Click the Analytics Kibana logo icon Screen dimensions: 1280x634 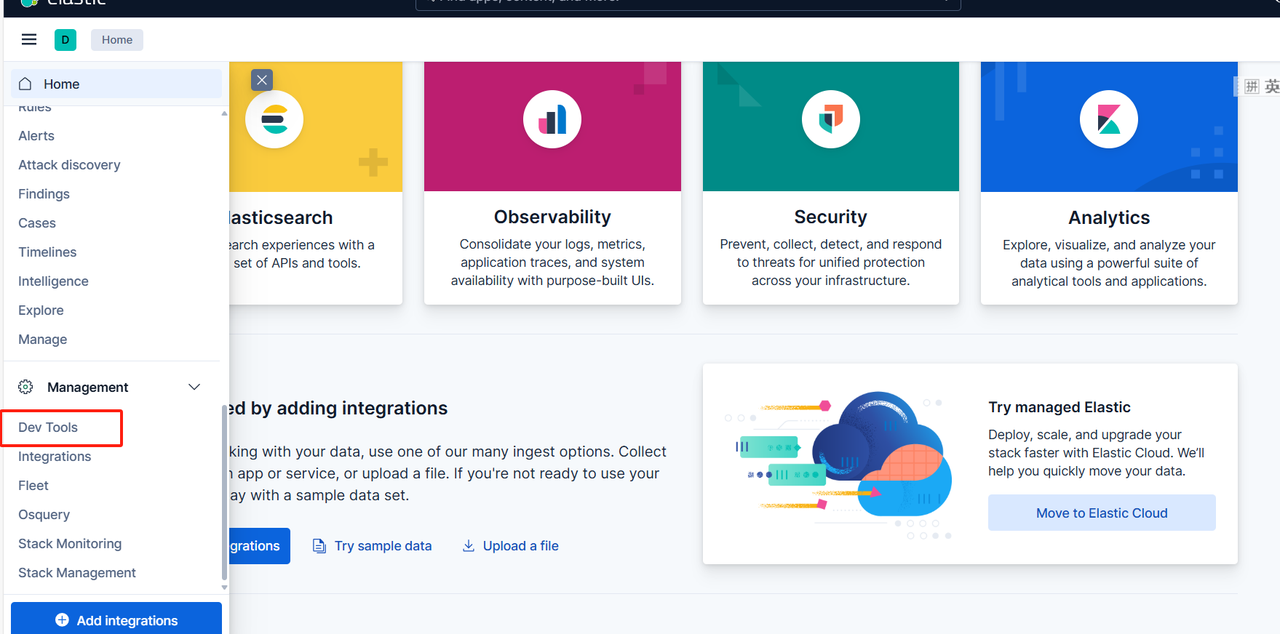1109,119
